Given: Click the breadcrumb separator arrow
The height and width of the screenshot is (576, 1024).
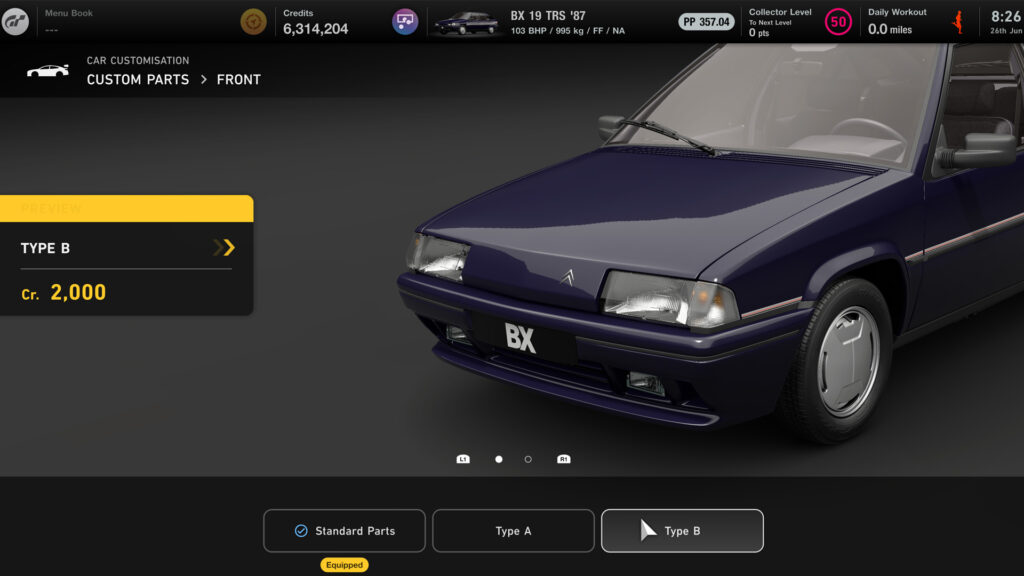Looking at the screenshot, I should click(x=204, y=80).
